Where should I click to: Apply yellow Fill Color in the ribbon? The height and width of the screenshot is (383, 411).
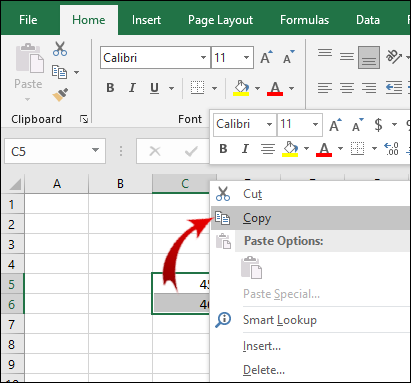pos(241,88)
